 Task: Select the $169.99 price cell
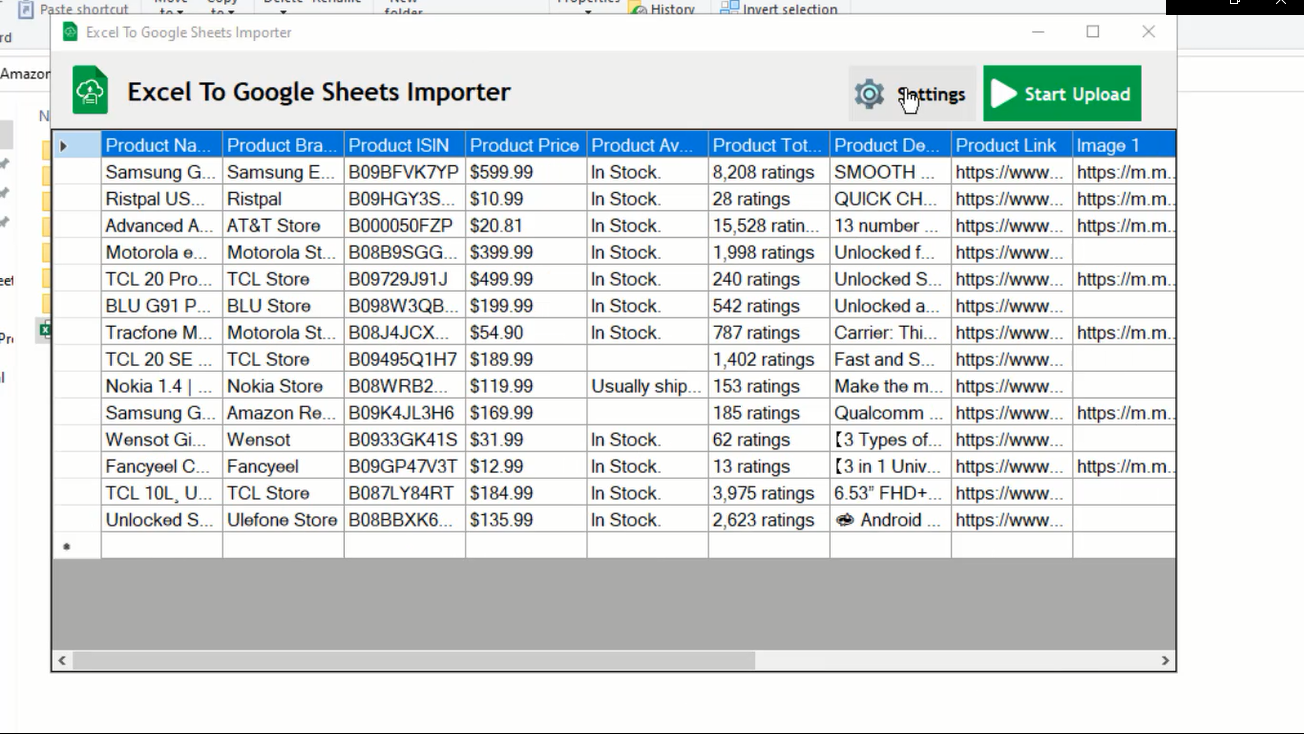(x=526, y=413)
